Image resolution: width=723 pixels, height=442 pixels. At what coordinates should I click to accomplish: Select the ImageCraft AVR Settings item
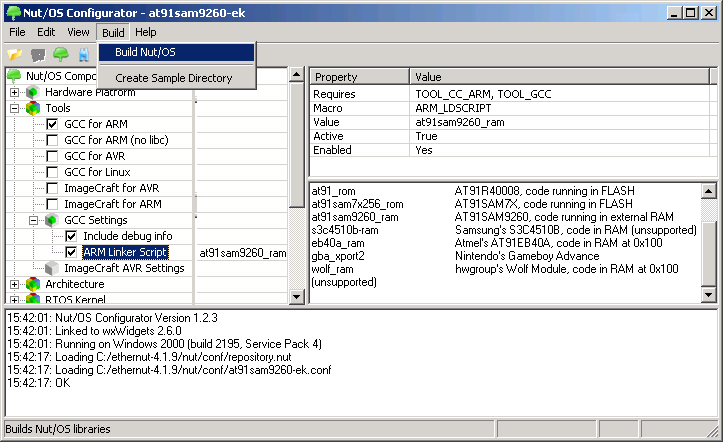[124, 268]
